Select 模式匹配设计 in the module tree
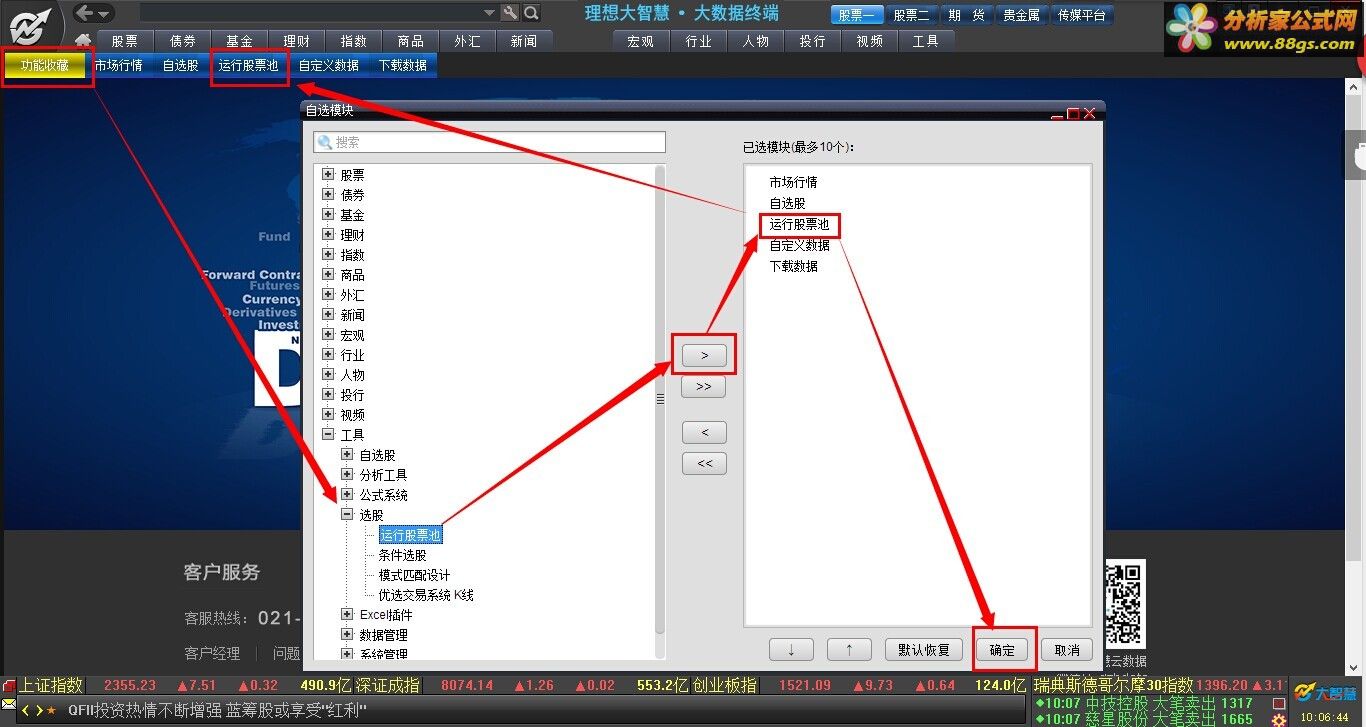 tap(414, 575)
